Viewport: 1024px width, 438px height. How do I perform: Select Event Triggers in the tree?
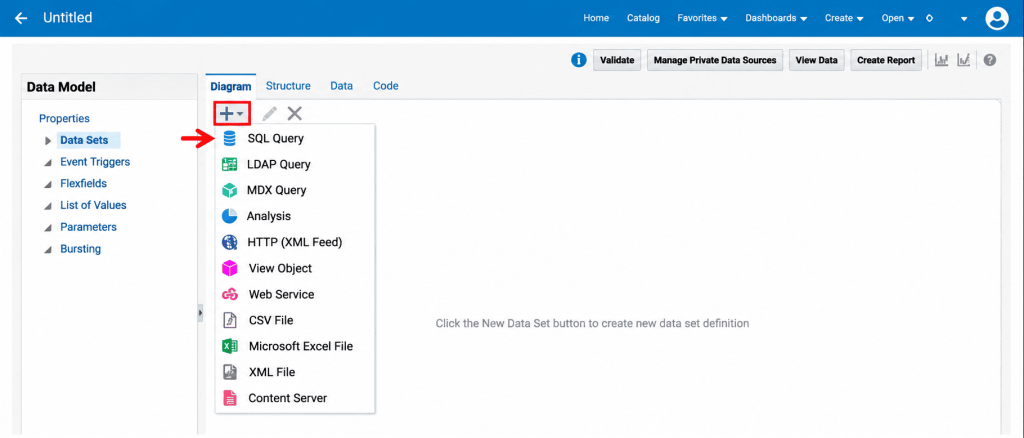(x=95, y=162)
